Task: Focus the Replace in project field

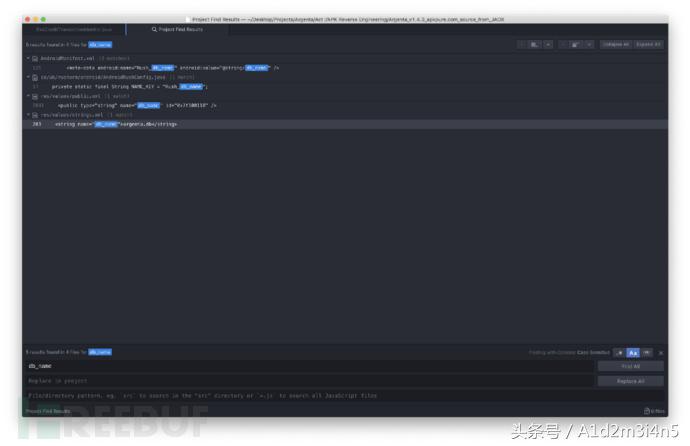Action: click(x=309, y=381)
